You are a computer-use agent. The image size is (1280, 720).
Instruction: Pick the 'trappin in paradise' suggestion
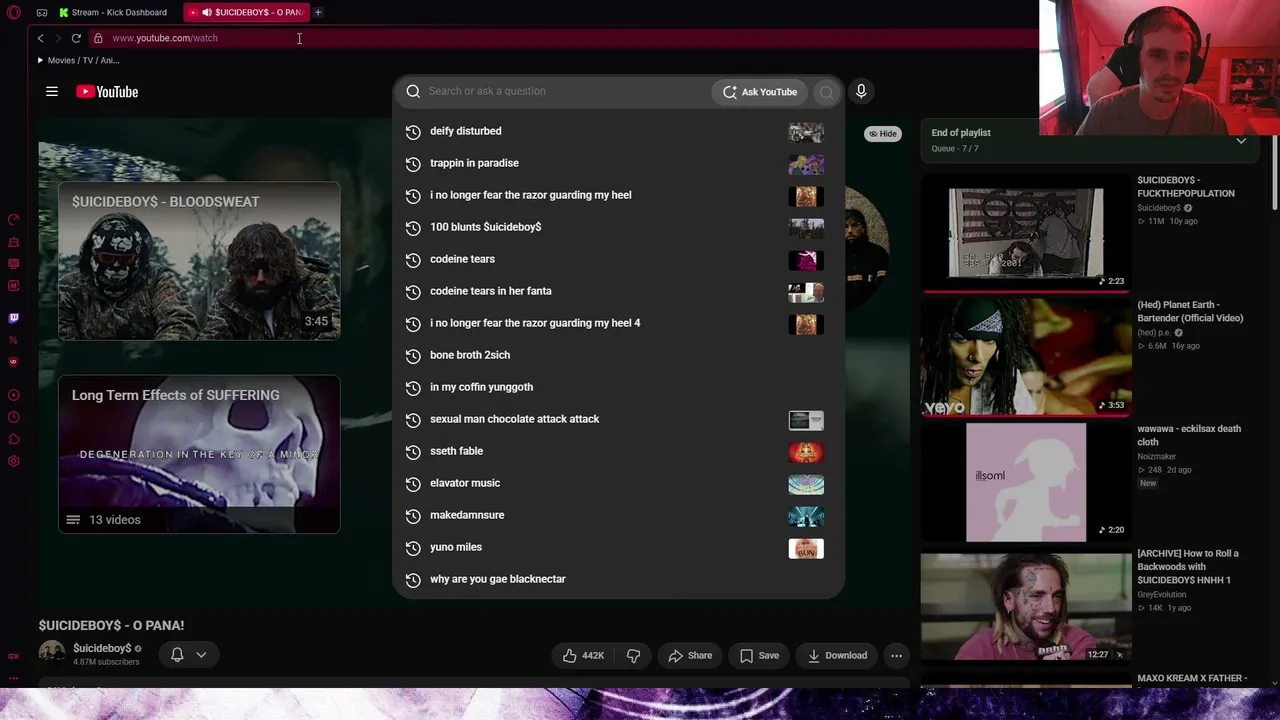pos(618,163)
